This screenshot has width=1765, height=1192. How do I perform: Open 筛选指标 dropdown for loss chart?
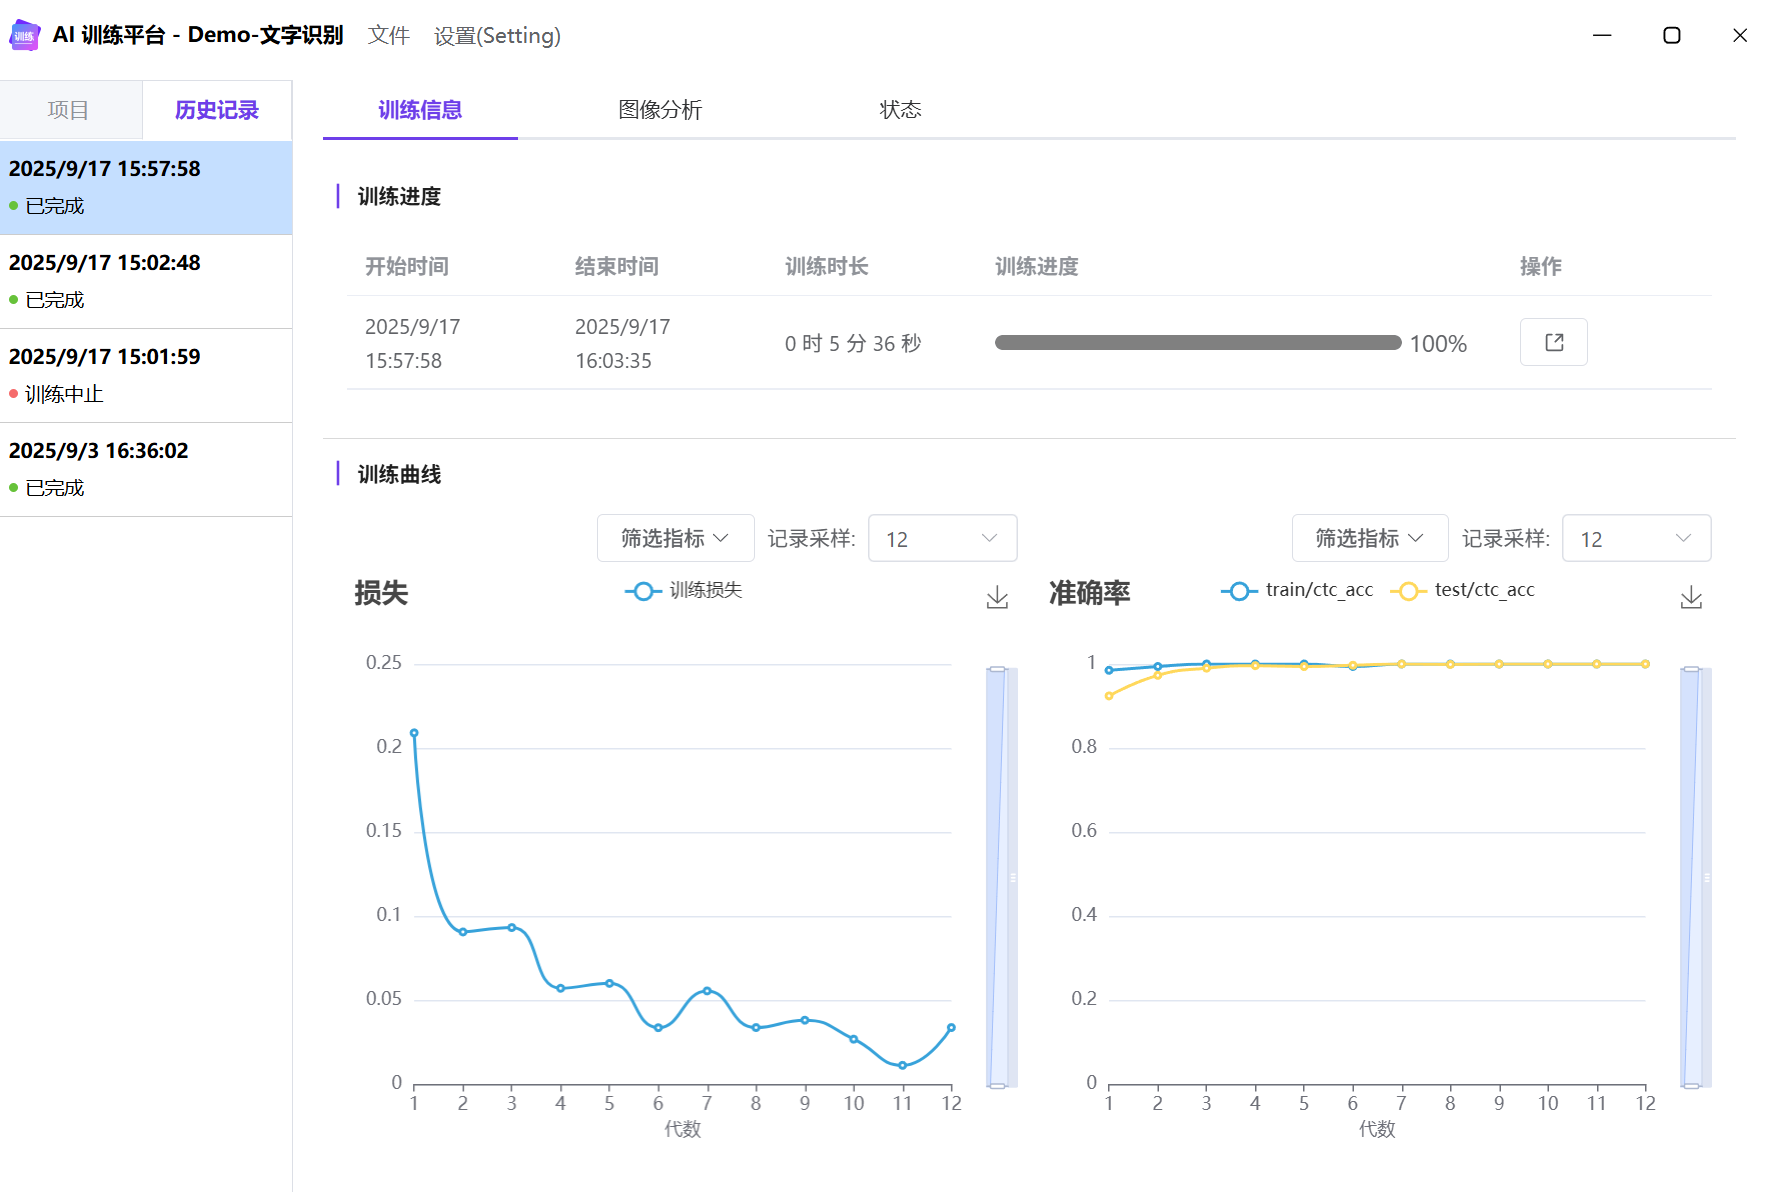[x=673, y=539]
